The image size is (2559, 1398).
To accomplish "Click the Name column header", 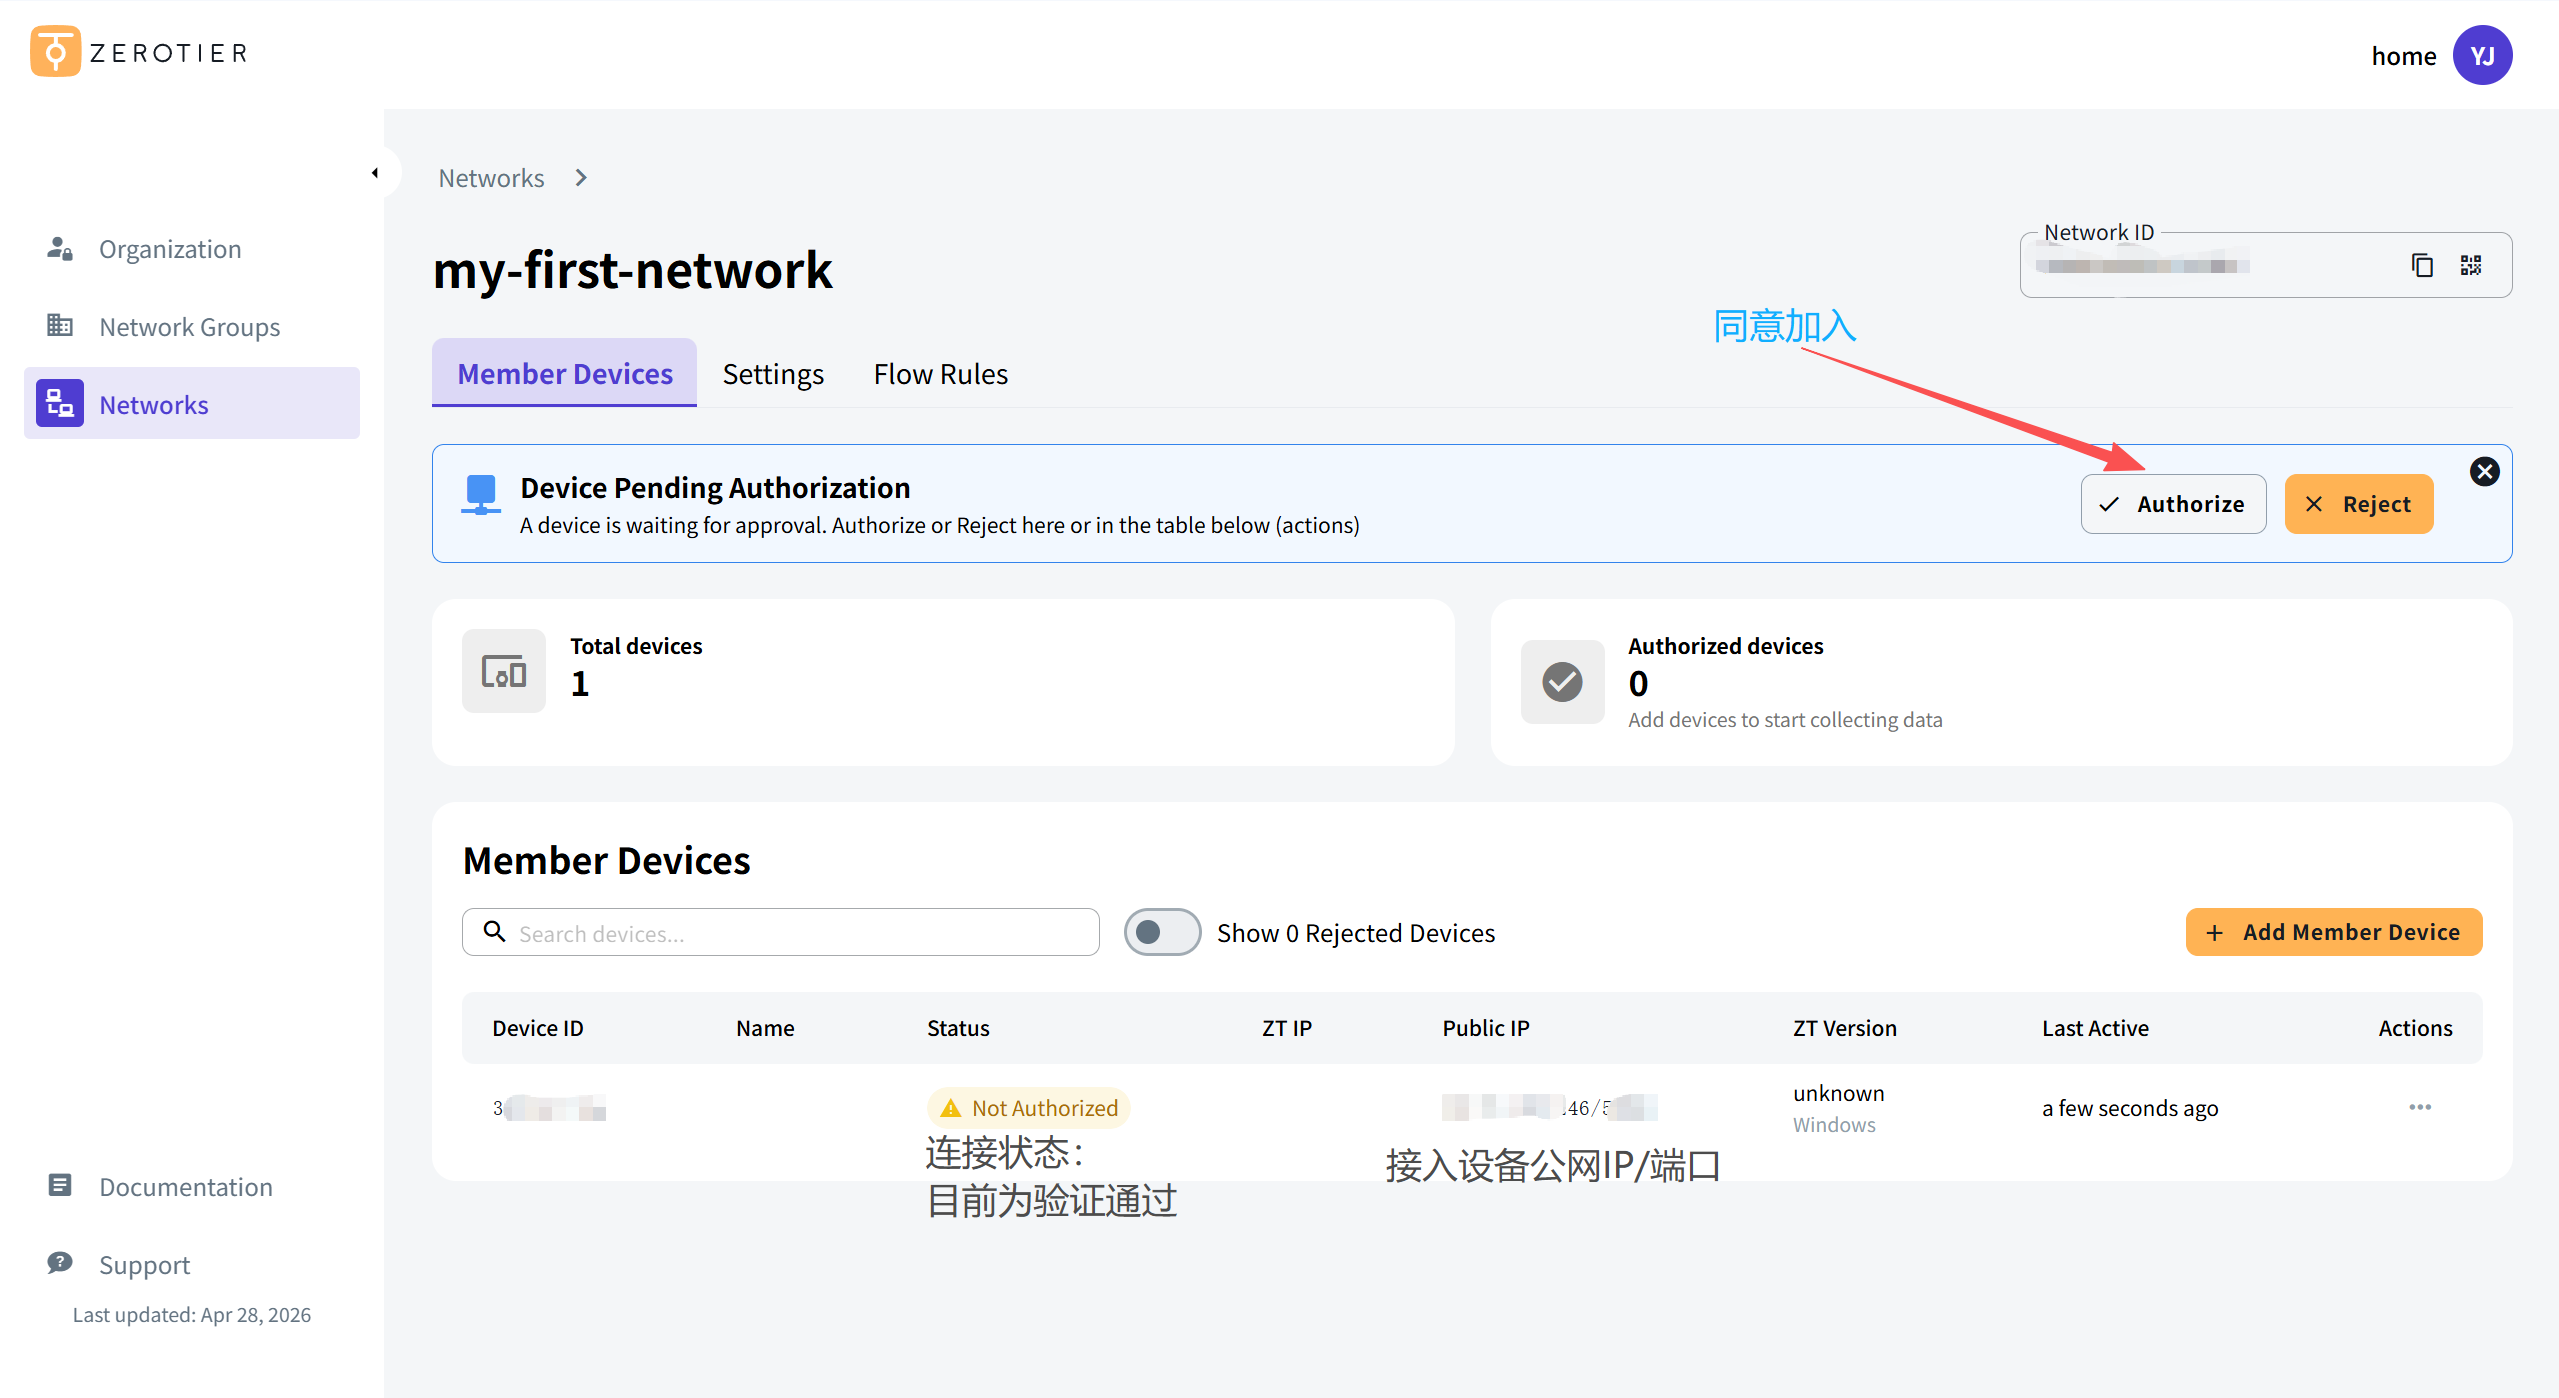I will coord(765,1028).
